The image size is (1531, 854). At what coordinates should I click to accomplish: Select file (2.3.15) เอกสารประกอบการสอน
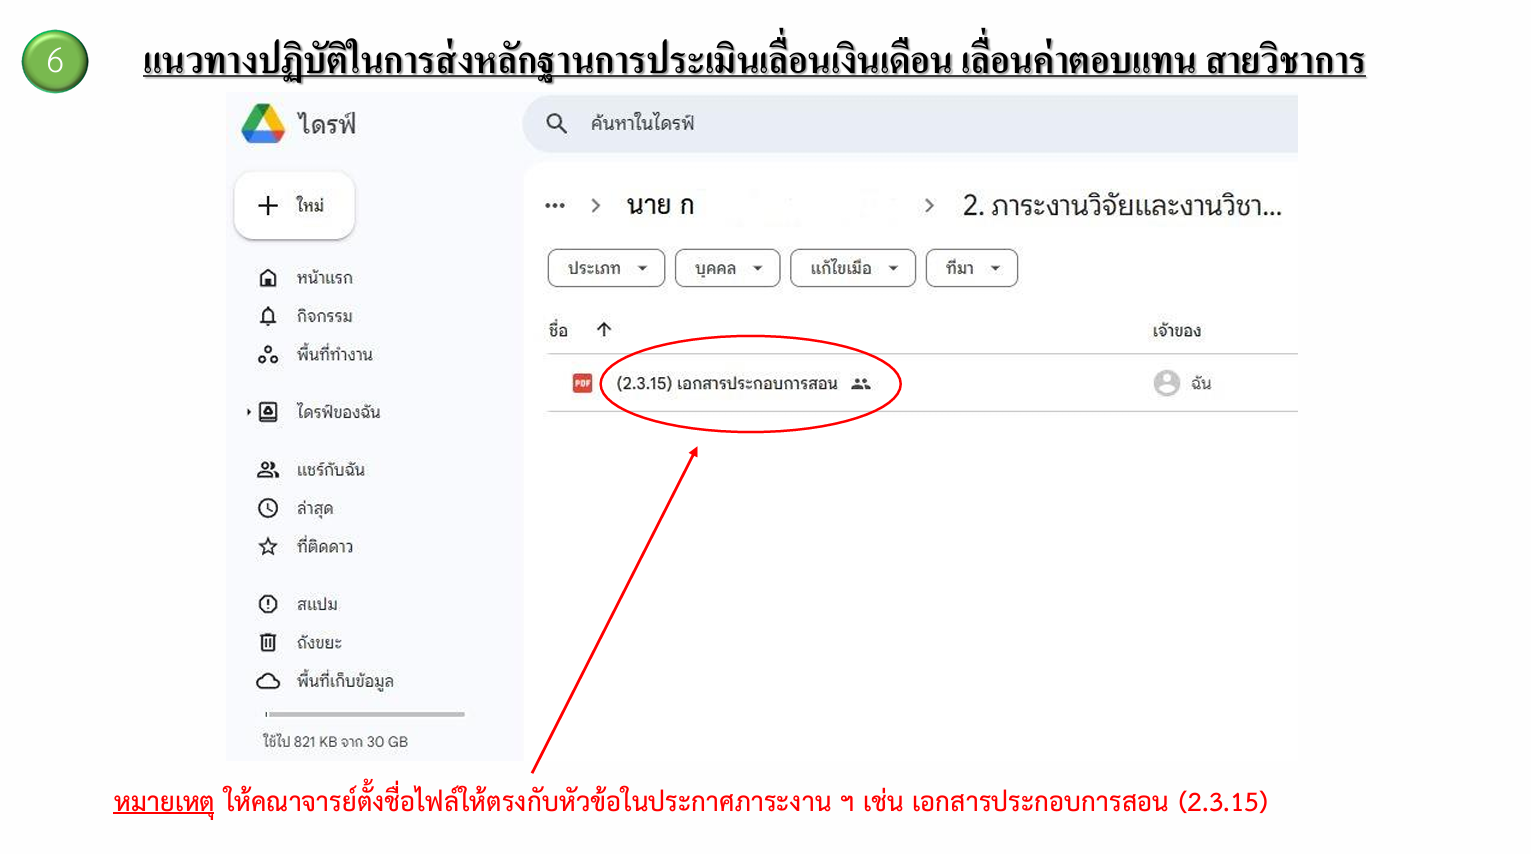click(727, 383)
